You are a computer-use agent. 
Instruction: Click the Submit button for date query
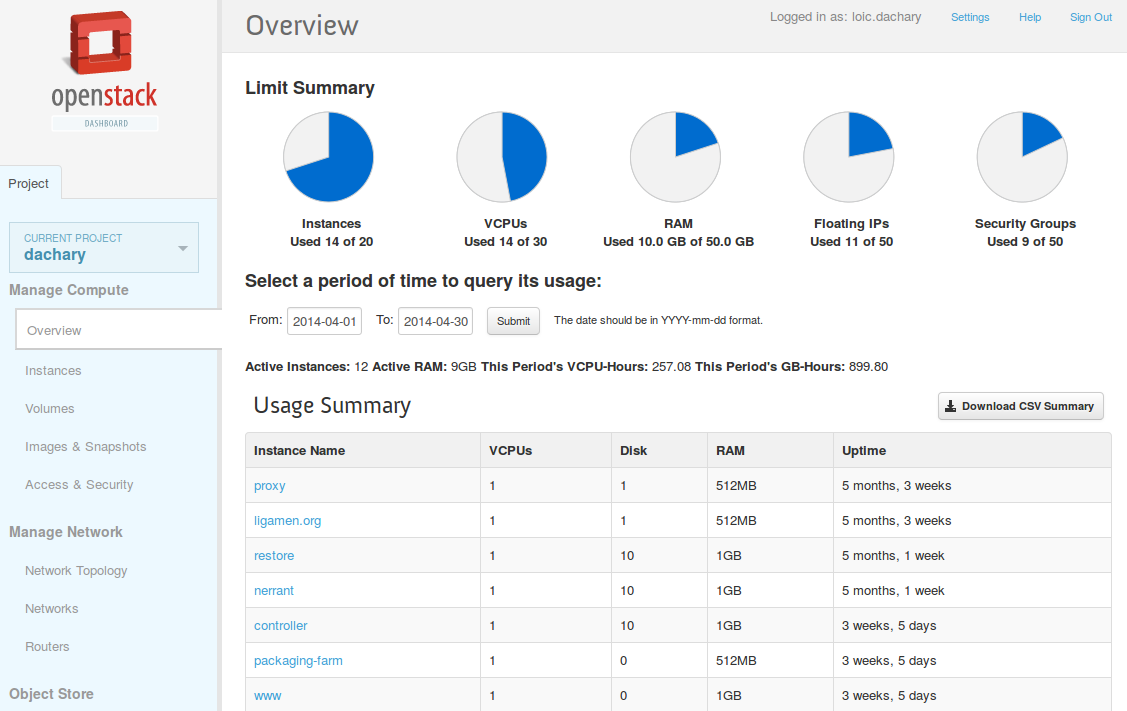(513, 321)
